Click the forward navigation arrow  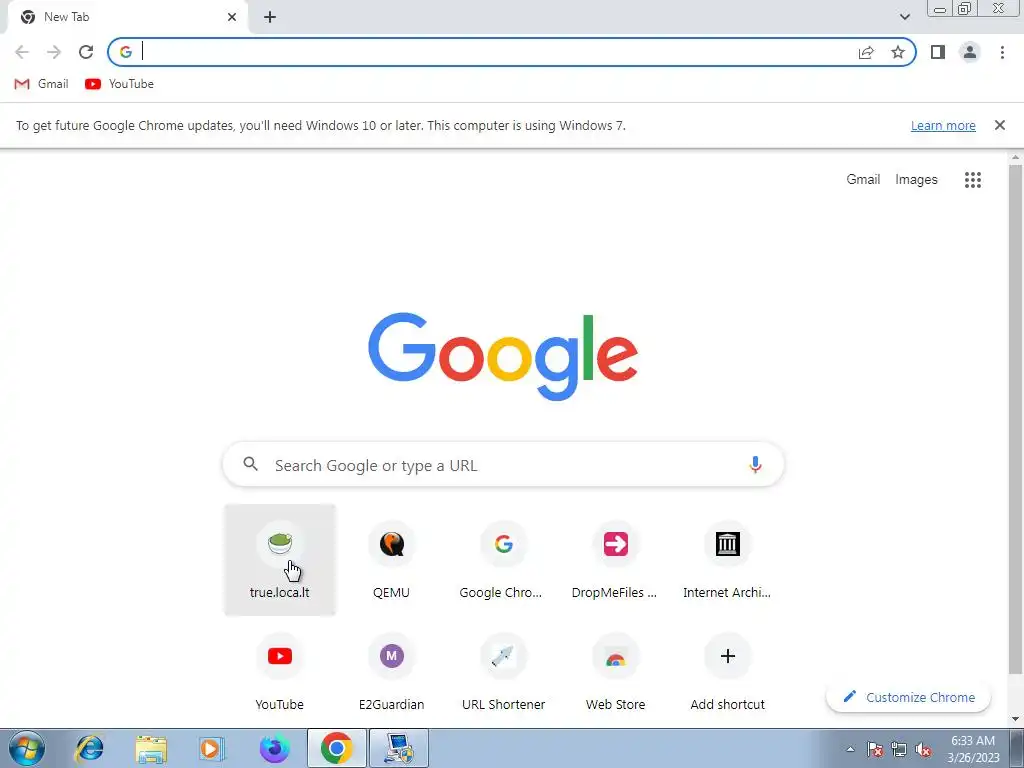pyautogui.click(x=54, y=52)
